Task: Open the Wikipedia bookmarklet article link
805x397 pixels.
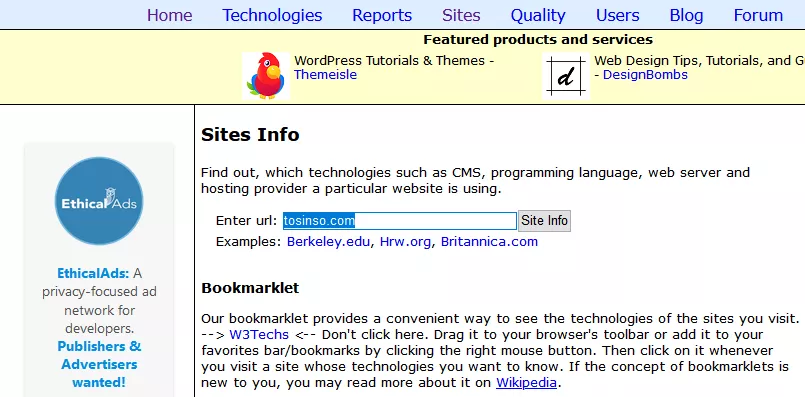Action: 526,383
